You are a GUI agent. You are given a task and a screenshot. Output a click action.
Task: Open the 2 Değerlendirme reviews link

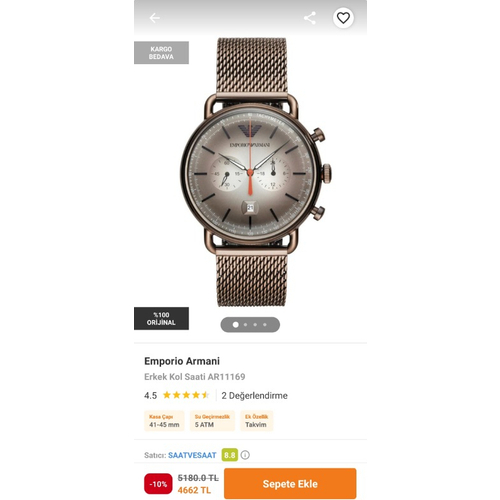254,396
